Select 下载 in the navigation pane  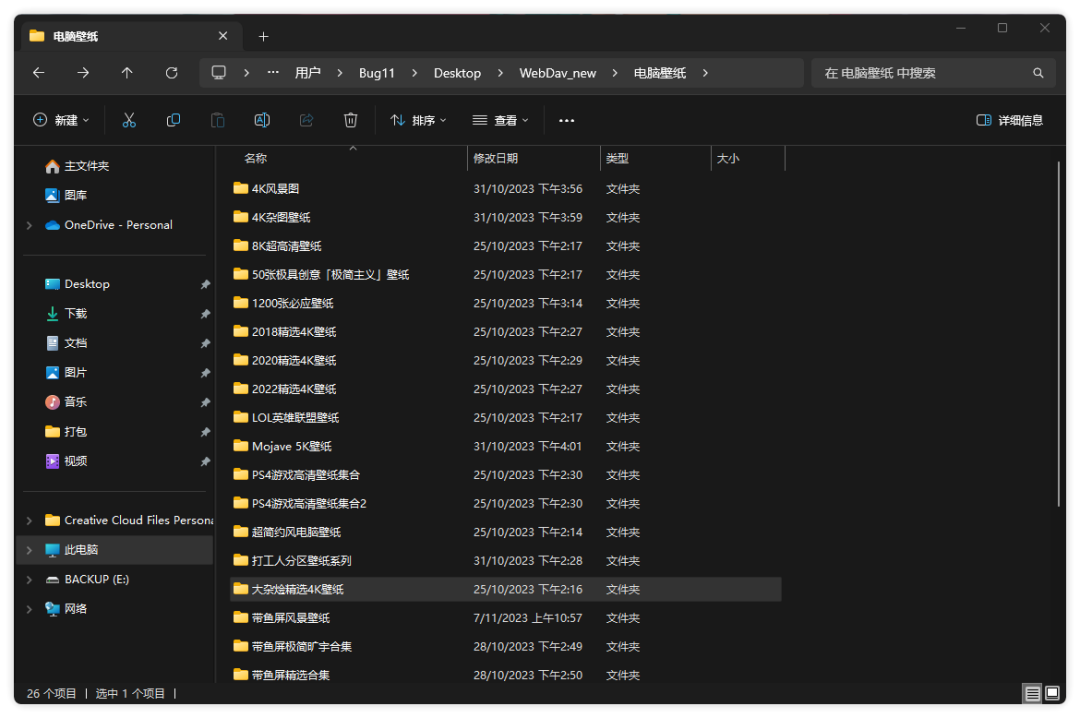click(76, 314)
